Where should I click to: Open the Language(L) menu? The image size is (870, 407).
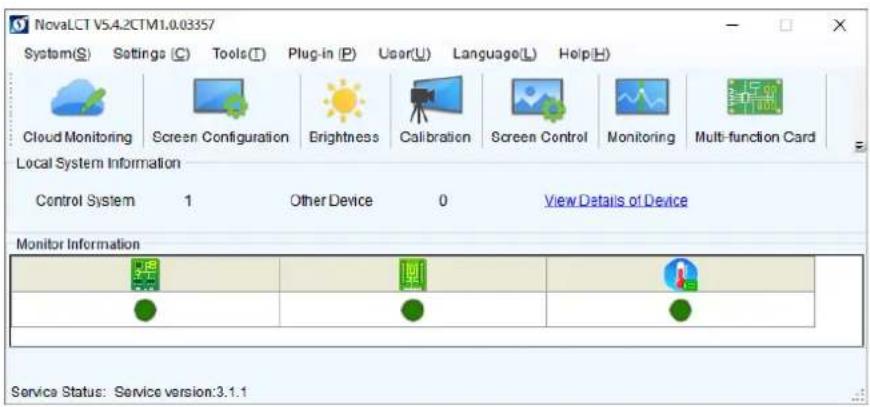494,54
